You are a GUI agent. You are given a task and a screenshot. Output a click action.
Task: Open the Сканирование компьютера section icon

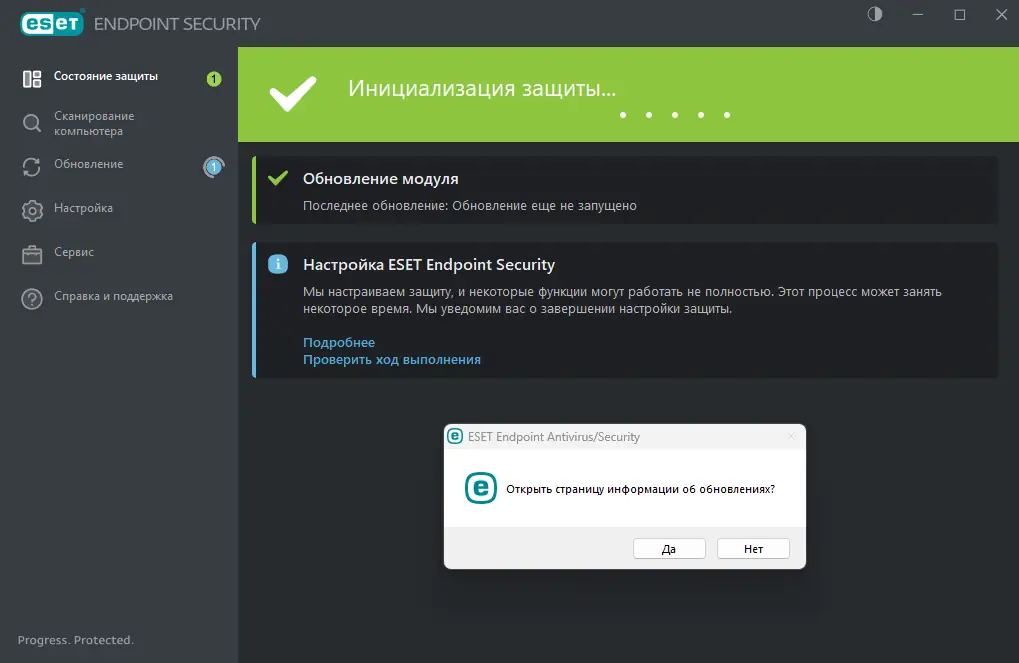(29, 122)
